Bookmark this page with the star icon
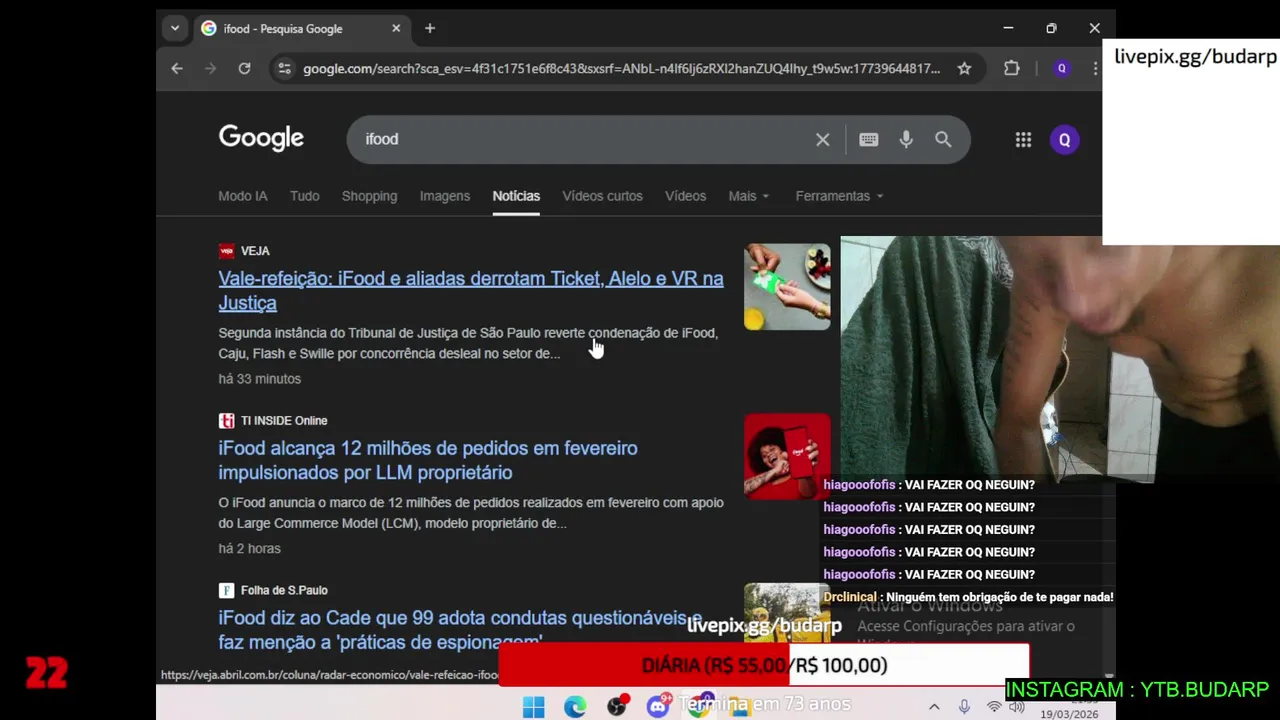The height and width of the screenshot is (720, 1280). point(964,68)
